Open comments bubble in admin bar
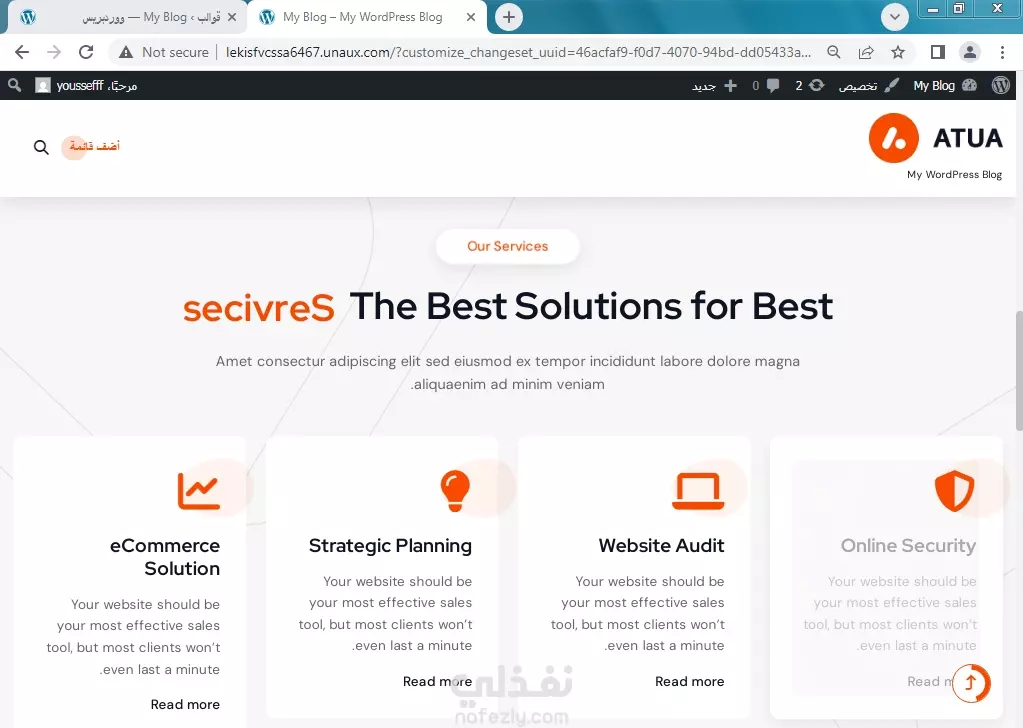1023x728 pixels. [x=766, y=85]
